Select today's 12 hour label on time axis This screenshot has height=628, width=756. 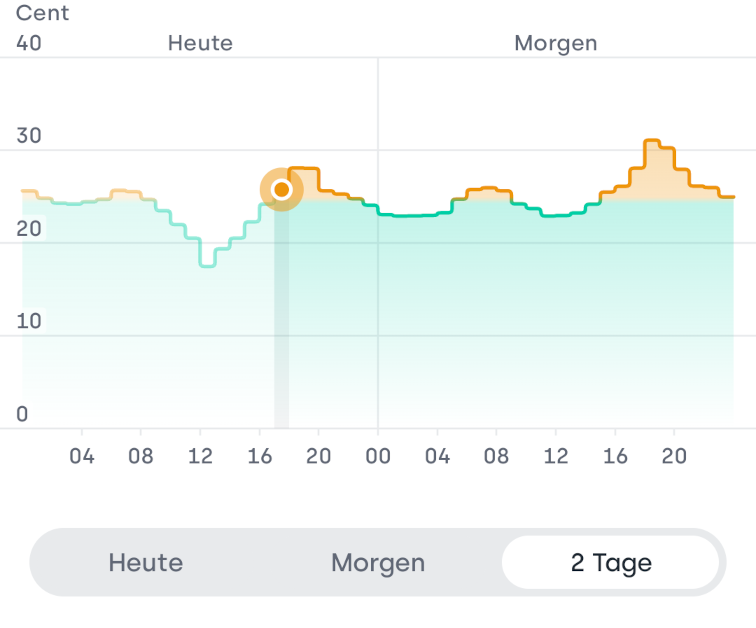[200, 457]
